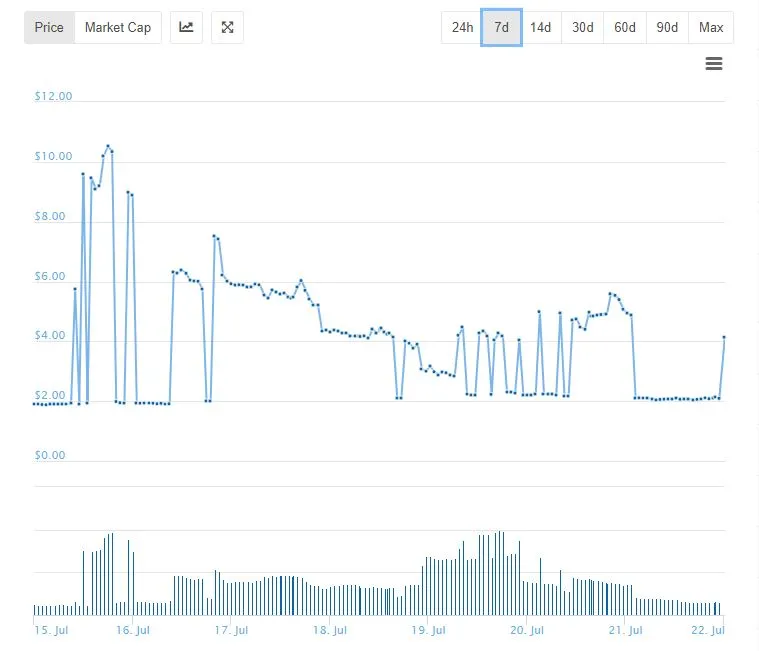
Task: Click the $12.00 axis label
Action: (53, 96)
